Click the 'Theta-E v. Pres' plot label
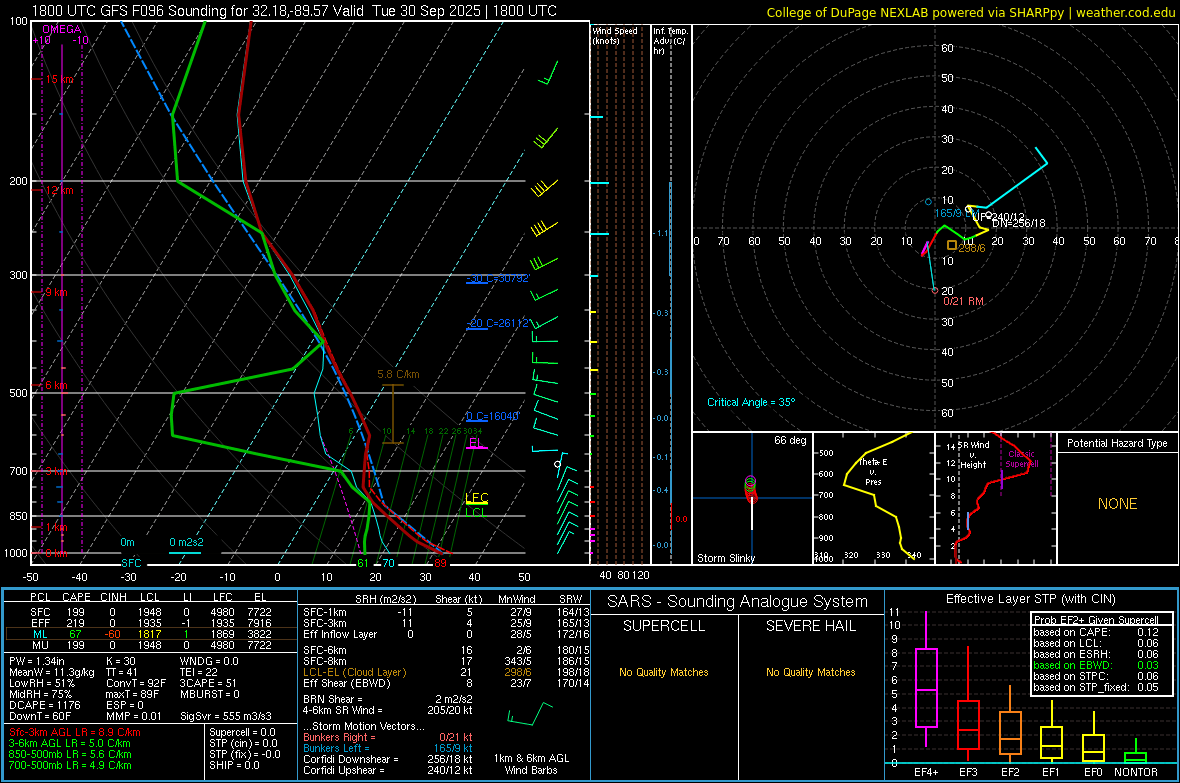The height and width of the screenshot is (783, 1180). point(873,471)
